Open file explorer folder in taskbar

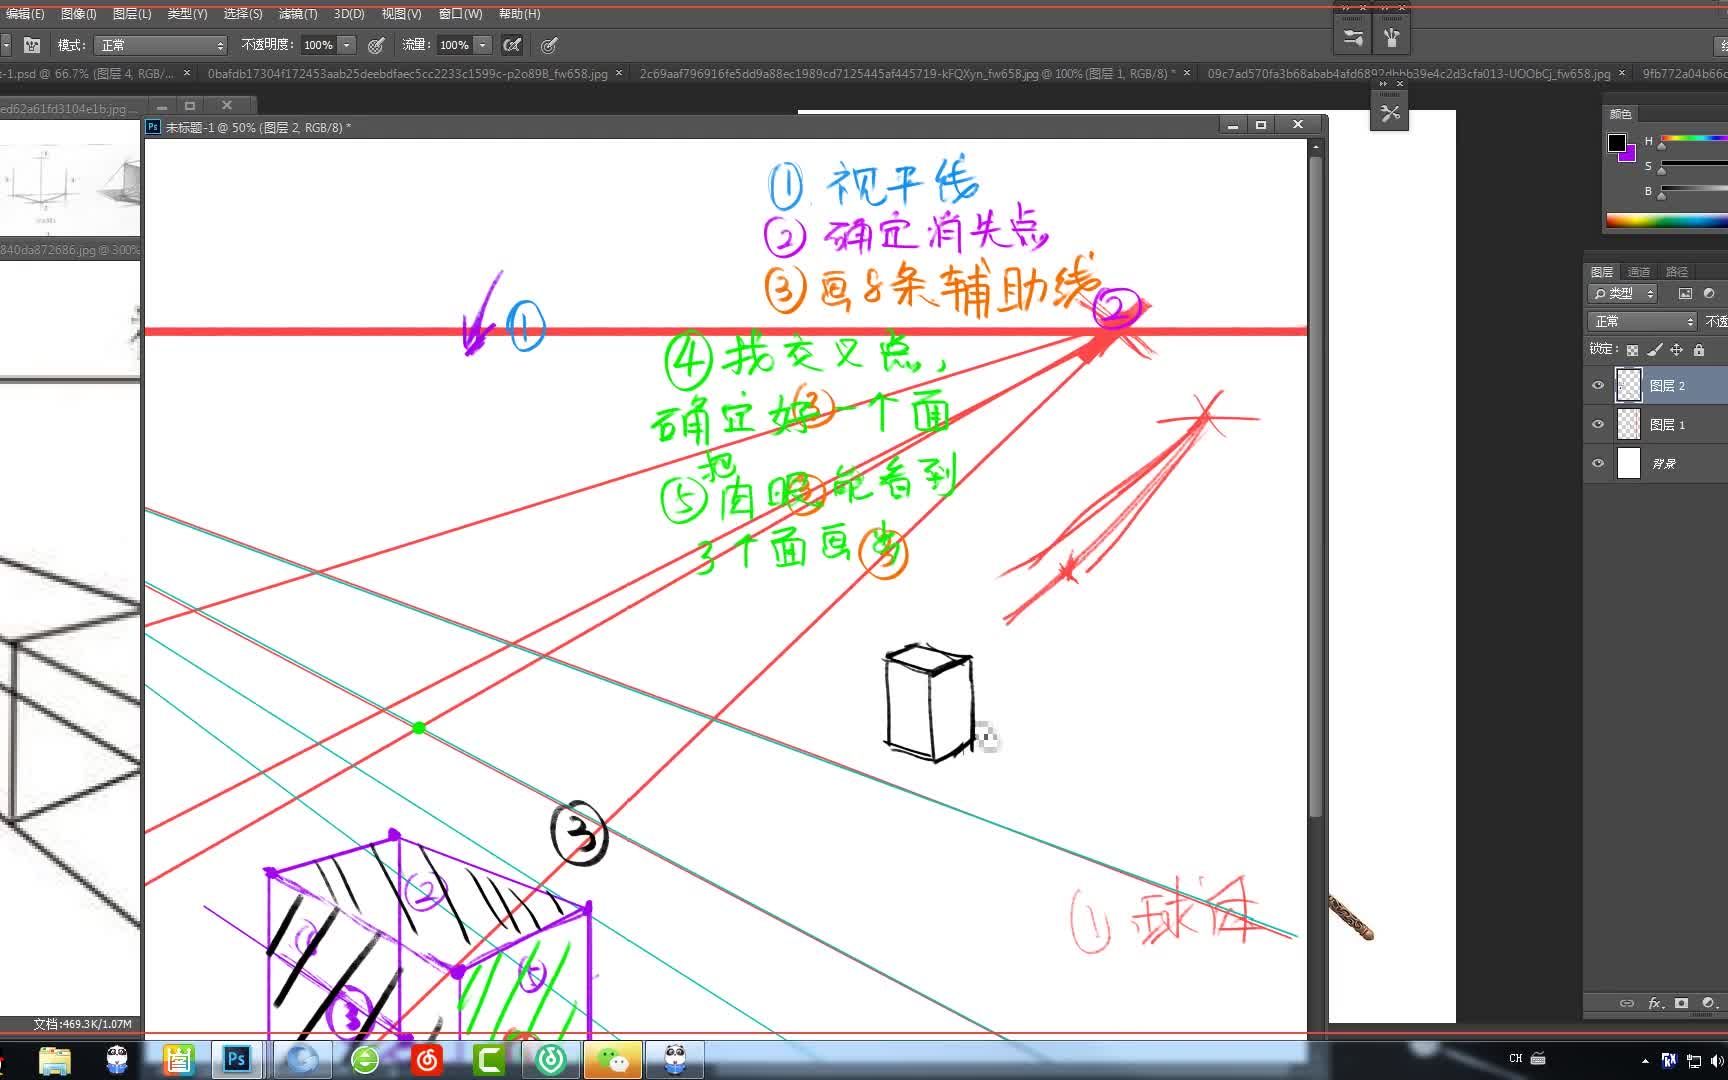[x=55, y=1060]
